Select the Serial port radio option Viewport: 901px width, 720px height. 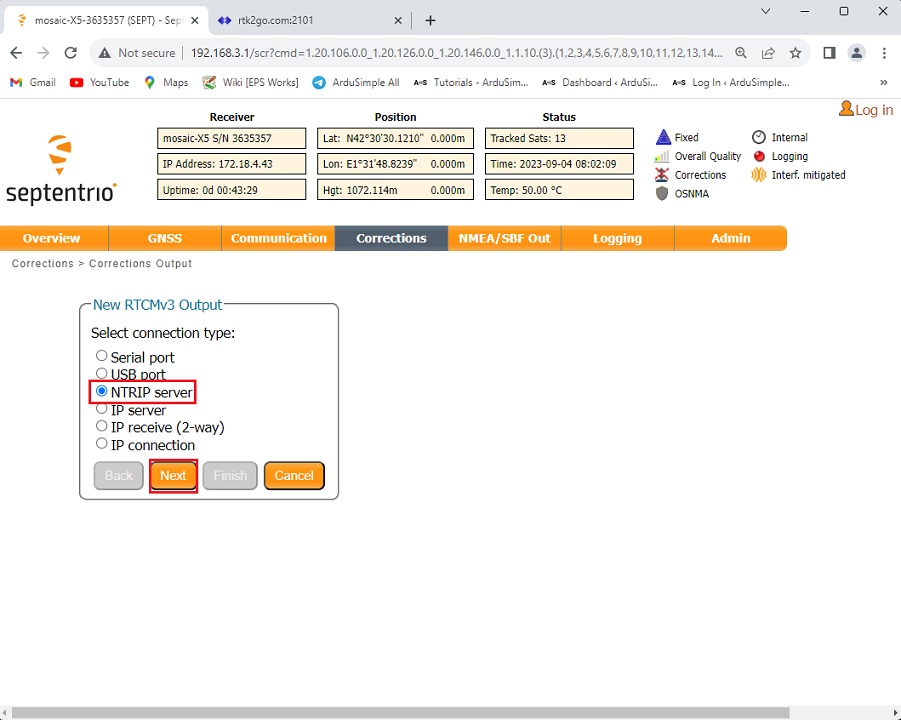pos(102,356)
